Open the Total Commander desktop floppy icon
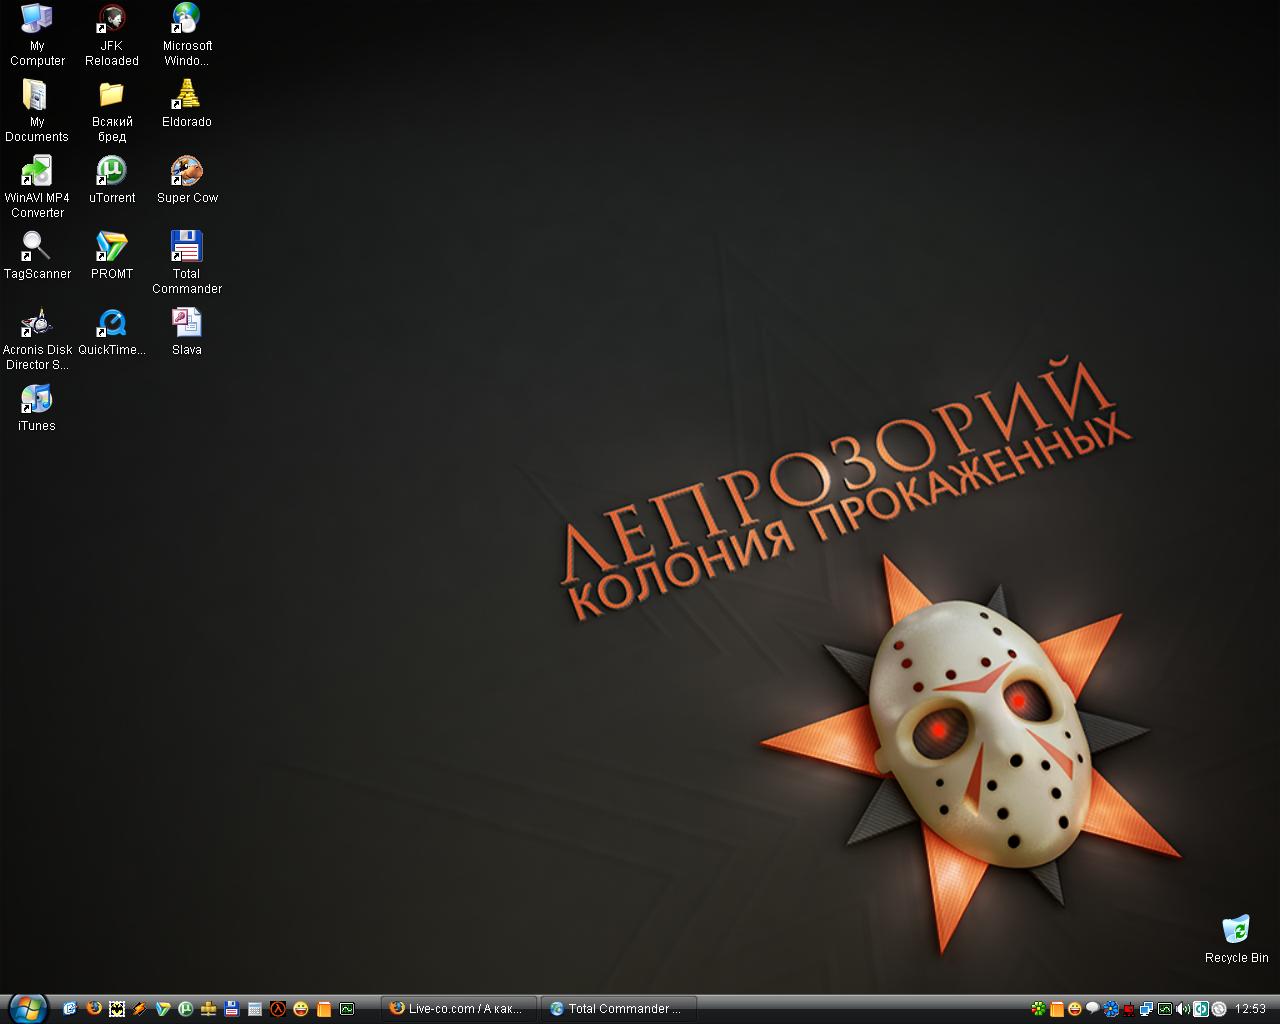The height and width of the screenshot is (1024, 1280). [x=187, y=247]
